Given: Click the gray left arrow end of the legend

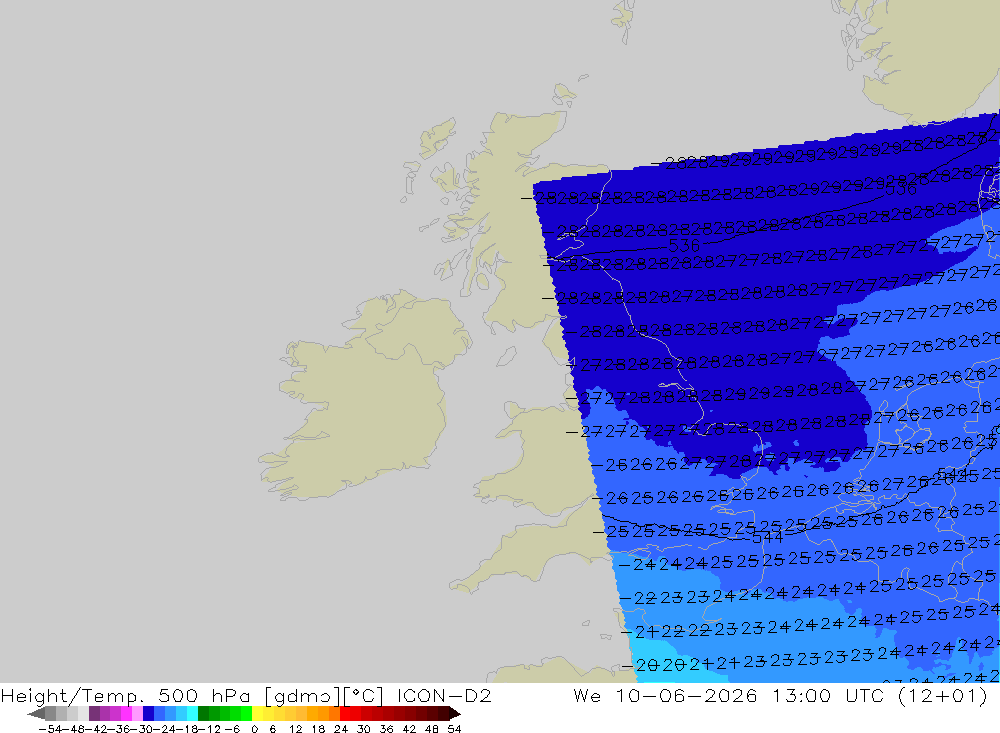Looking at the screenshot, I should click(x=36, y=714).
